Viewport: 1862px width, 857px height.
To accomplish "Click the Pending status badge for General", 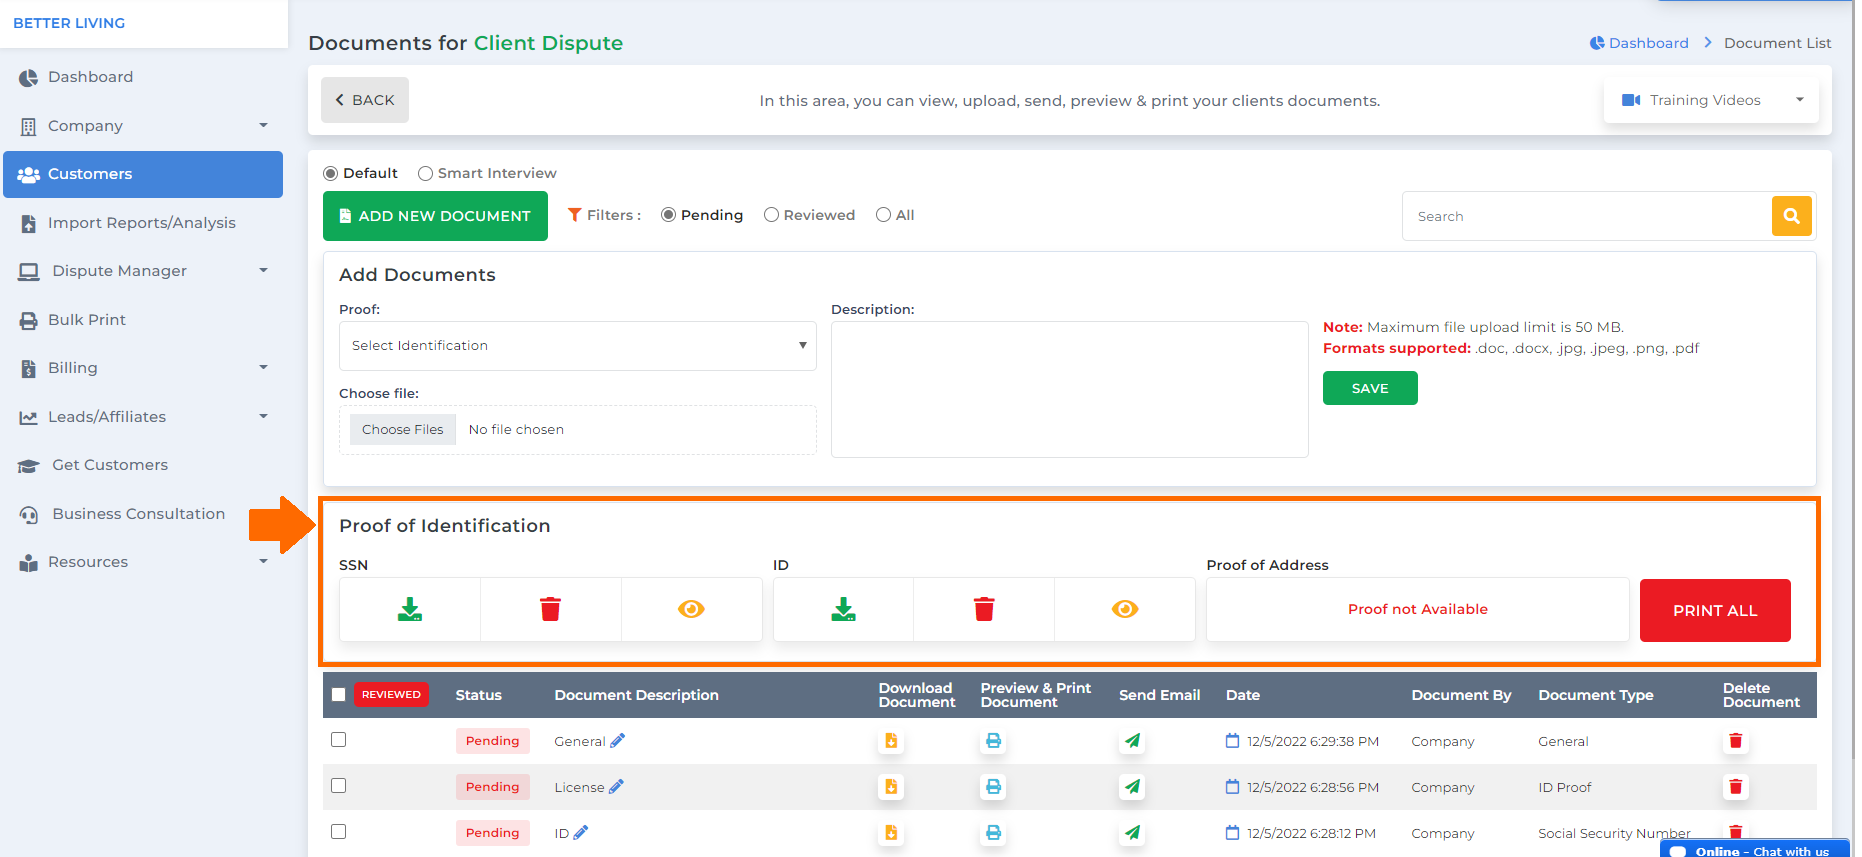I will [x=492, y=741].
